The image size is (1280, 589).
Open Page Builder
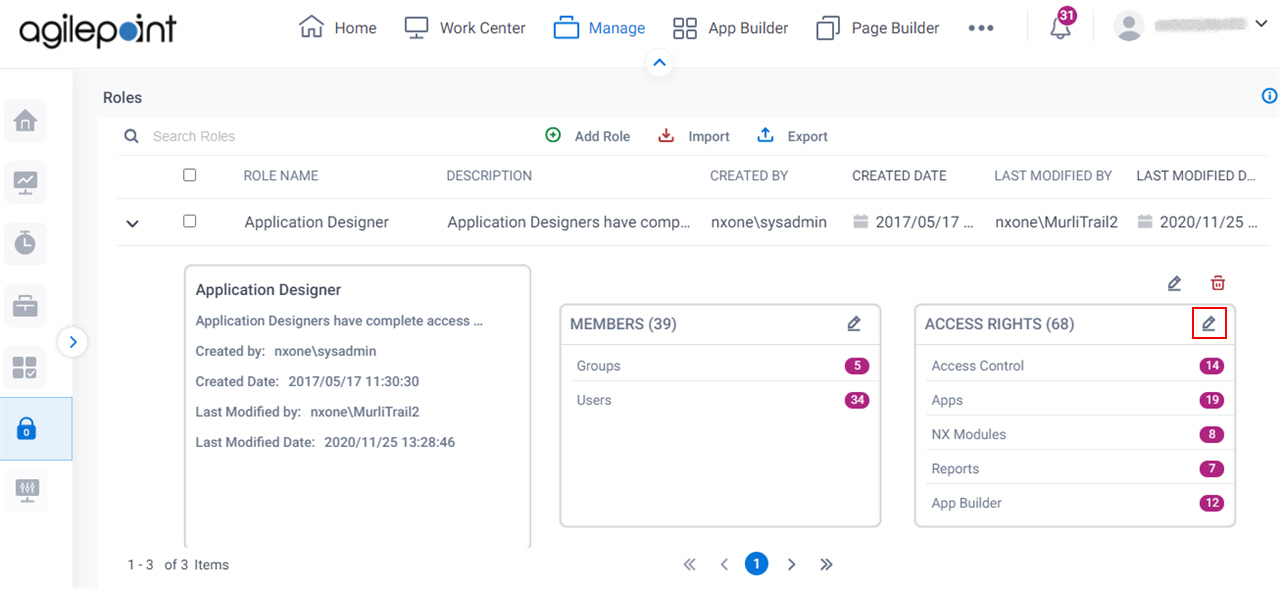pyautogui.click(x=878, y=28)
